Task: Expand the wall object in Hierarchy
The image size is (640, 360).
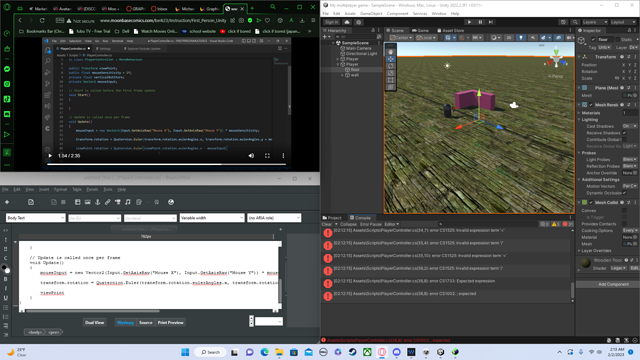Action: pos(342,75)
